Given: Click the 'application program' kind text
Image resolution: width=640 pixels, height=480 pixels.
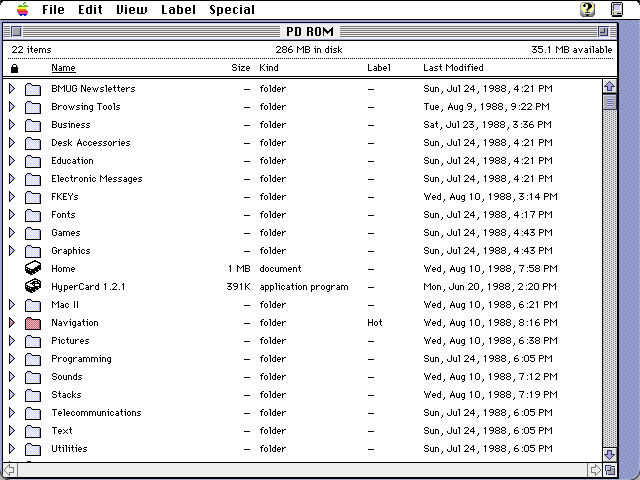Looking at the screenshot, I should click(304, 287).
